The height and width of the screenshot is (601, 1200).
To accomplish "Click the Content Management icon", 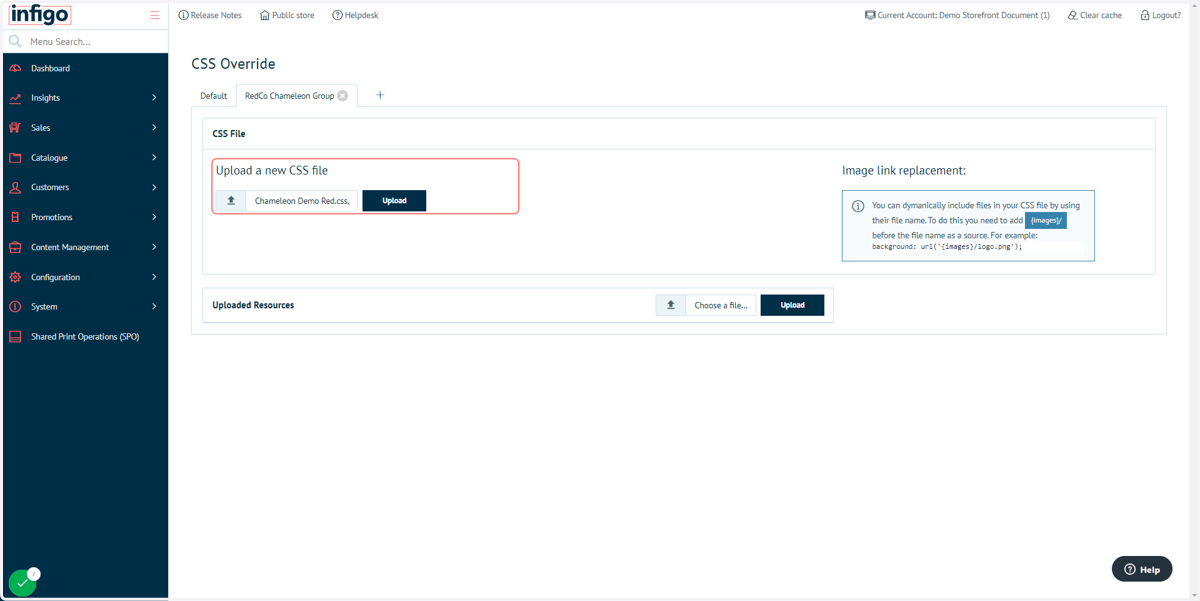I will 15,247.
